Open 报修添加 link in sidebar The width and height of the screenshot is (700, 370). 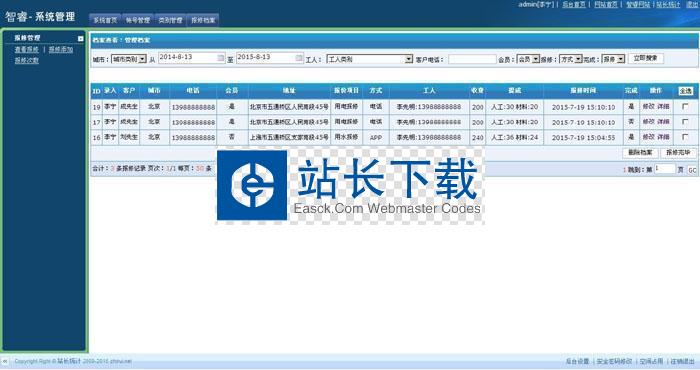(x=61, y=49)
